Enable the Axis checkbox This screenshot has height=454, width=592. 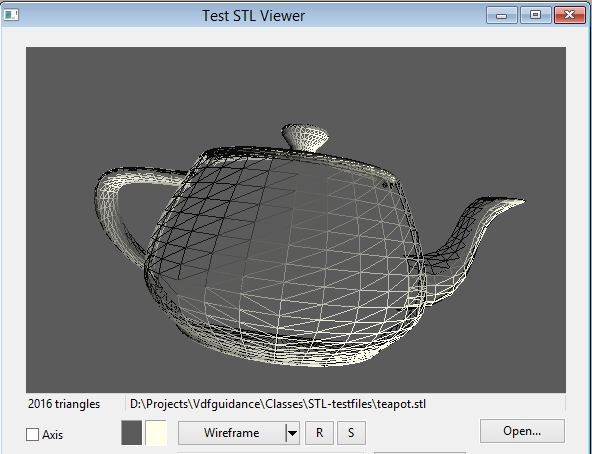tap(32, 434)
